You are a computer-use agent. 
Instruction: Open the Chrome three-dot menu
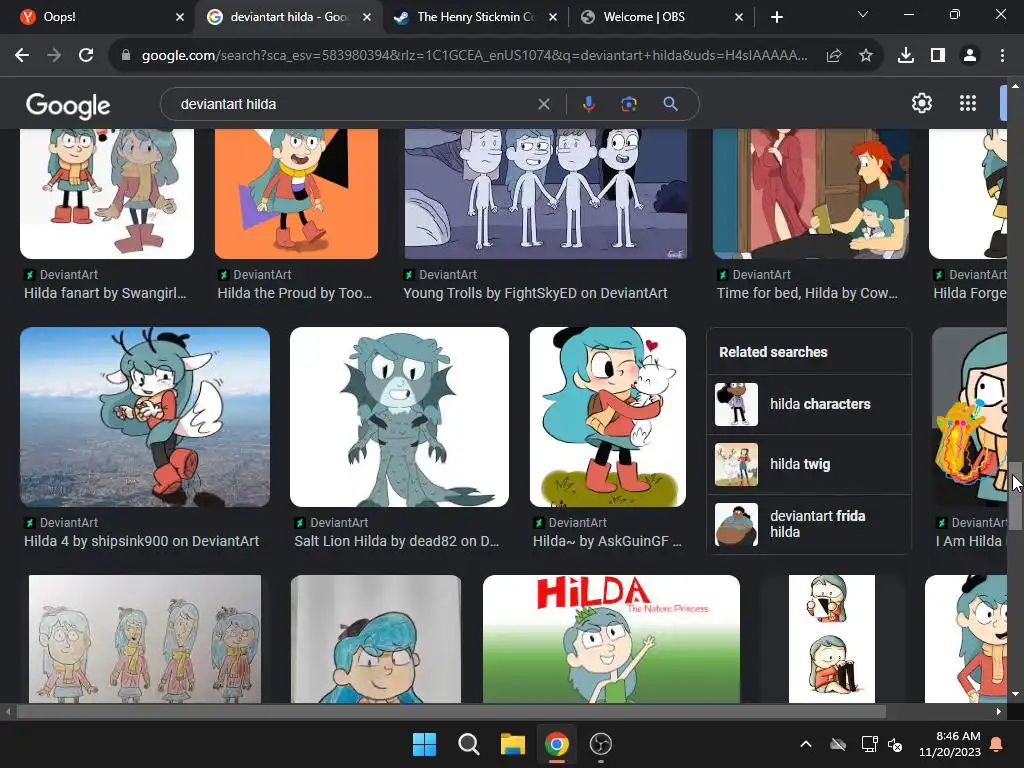coord(1002,56)
